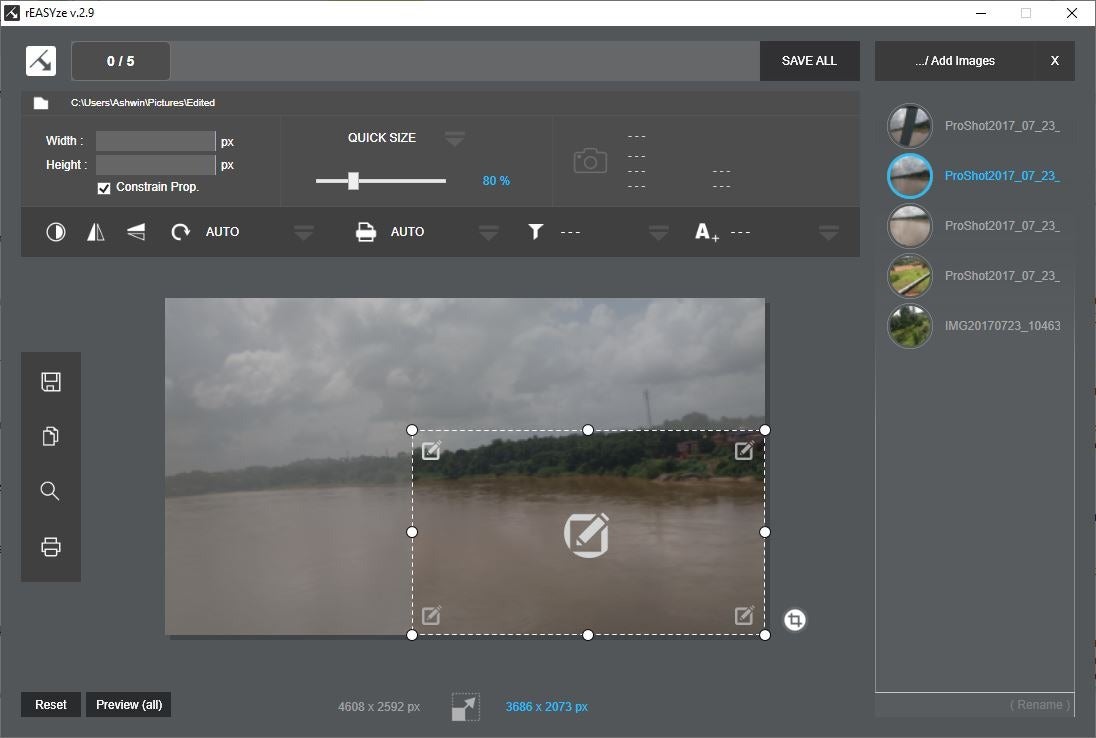This screenshot has width=1096, height=738.
Task: Click the print icon in left sidebar
Action: 51,547
